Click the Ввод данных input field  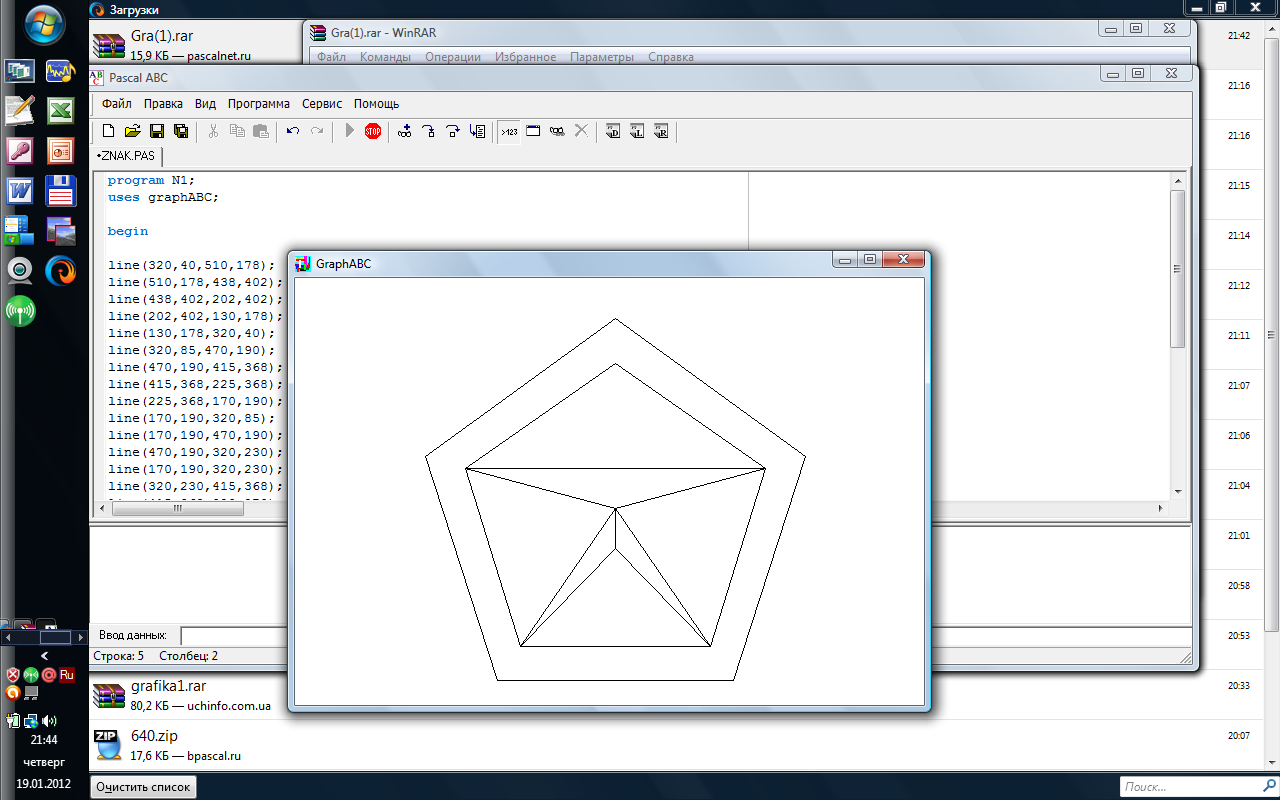coord(685,635)
